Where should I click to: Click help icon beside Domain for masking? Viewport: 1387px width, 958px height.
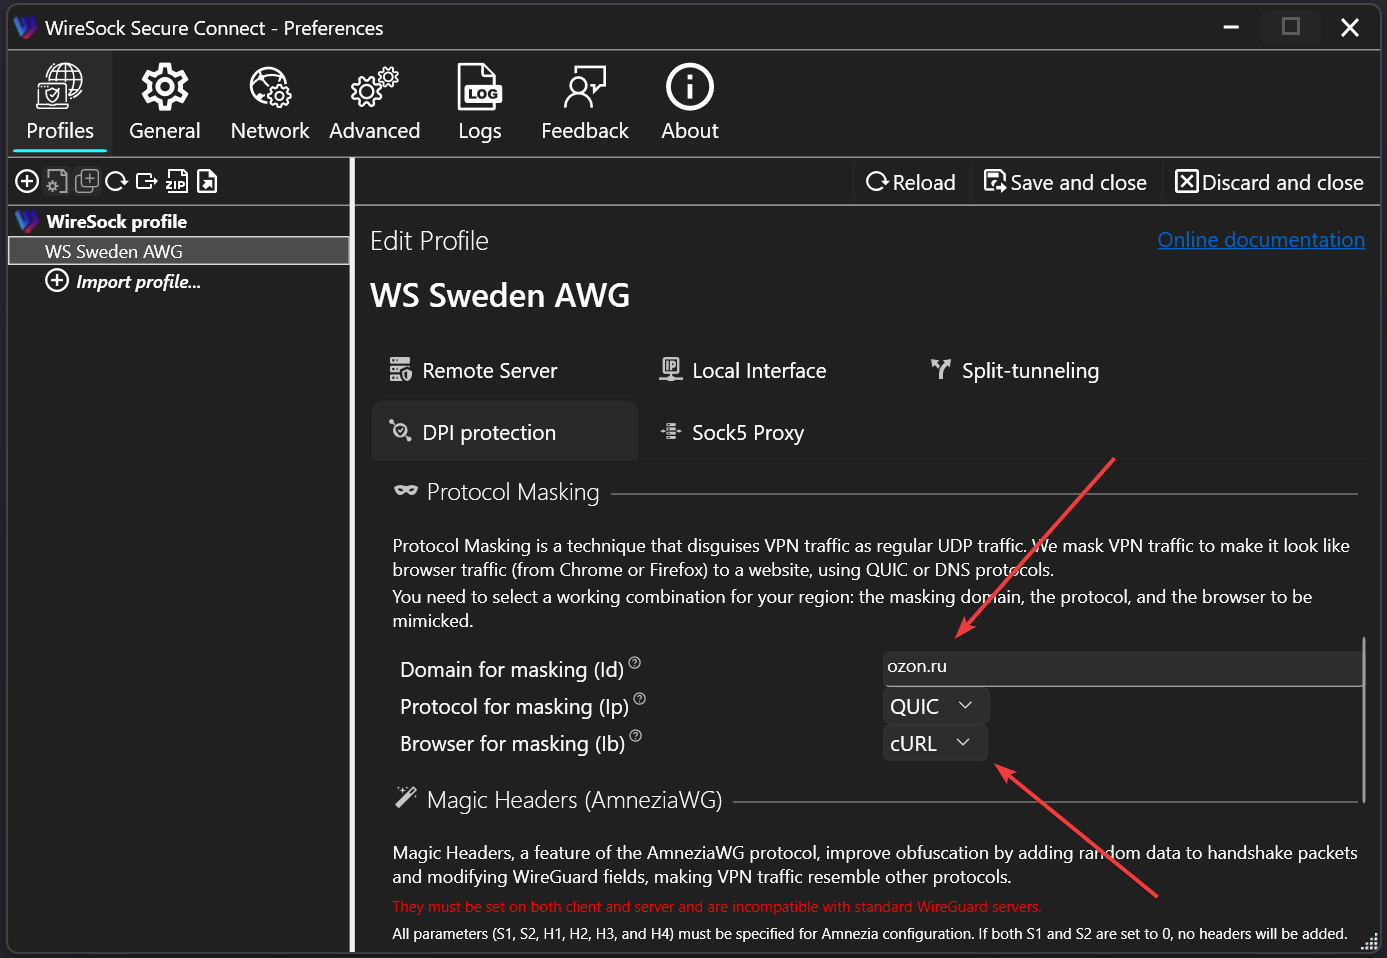(x=635, y=663)
